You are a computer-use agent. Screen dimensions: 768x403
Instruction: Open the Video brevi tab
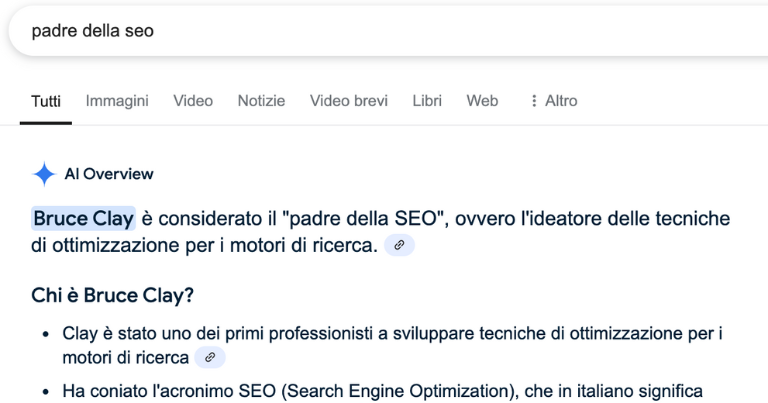click(x=349, y=101)
